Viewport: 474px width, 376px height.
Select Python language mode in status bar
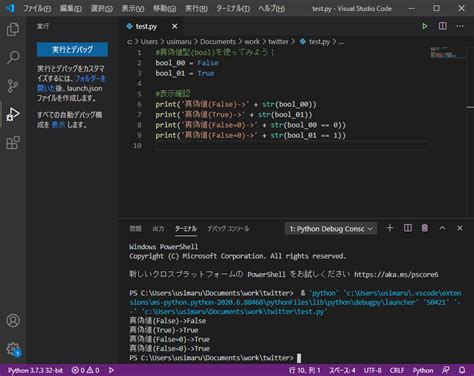[x=423, y=370]
